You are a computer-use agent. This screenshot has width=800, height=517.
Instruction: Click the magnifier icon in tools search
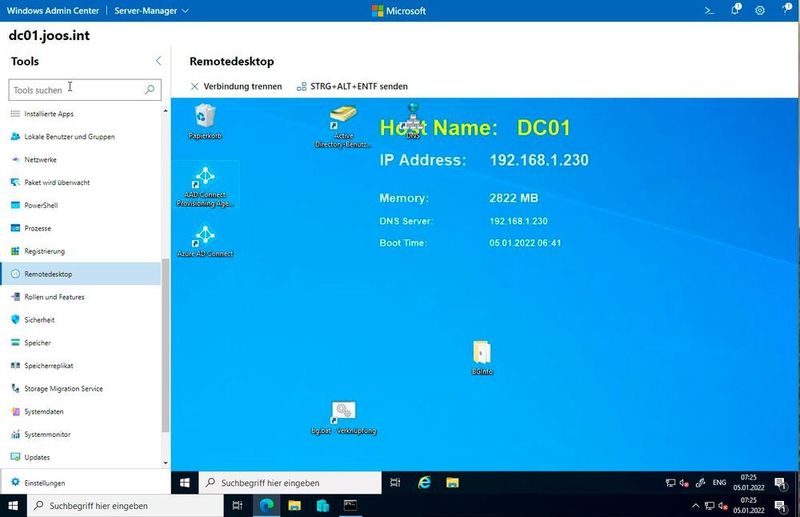pyautogui.click(x=149, y=90)
